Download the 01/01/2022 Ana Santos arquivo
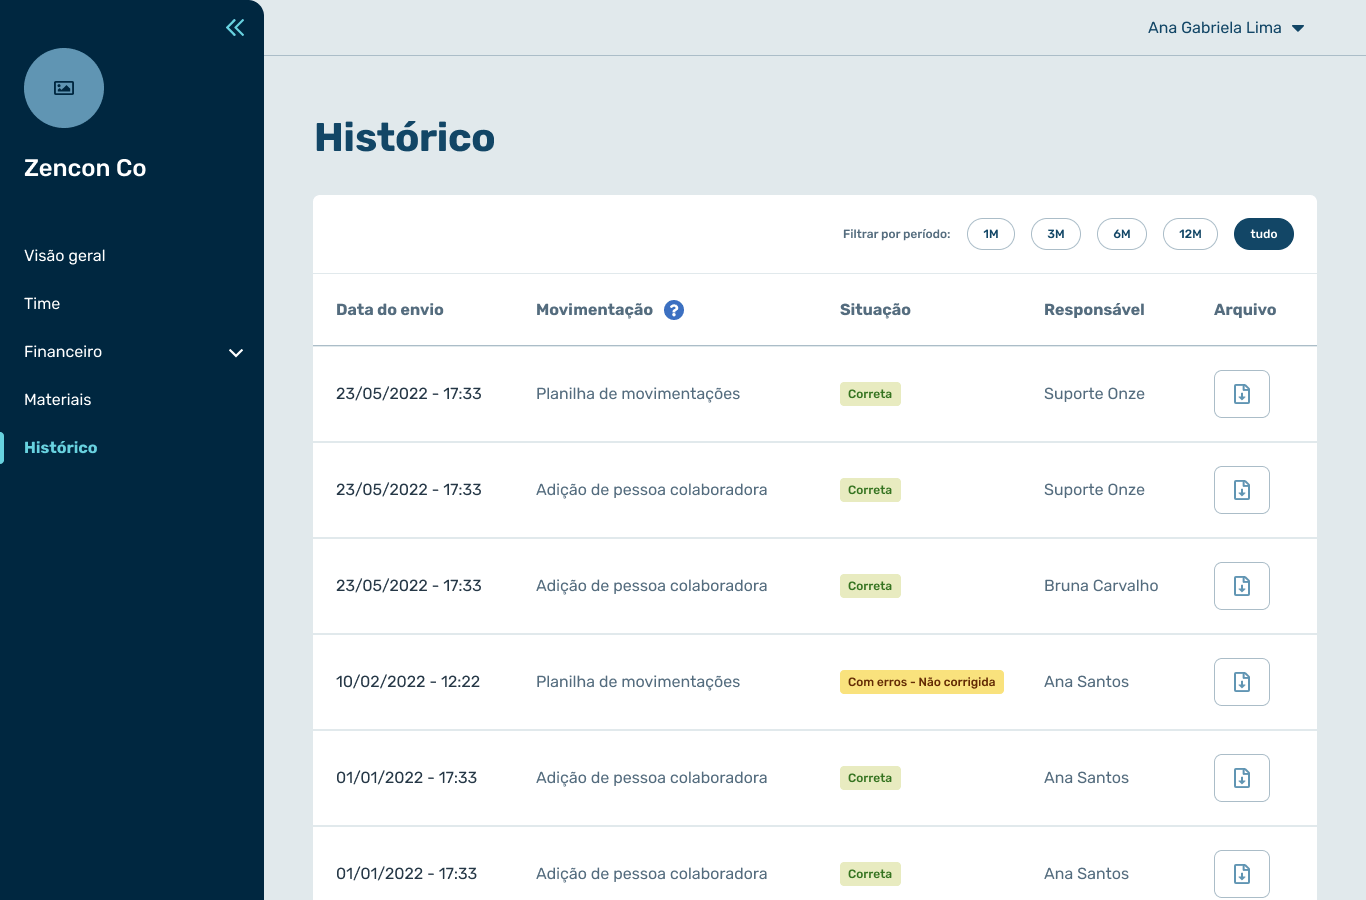The height and width of the screenshot is (900, 1366). tap(1241, 778)
